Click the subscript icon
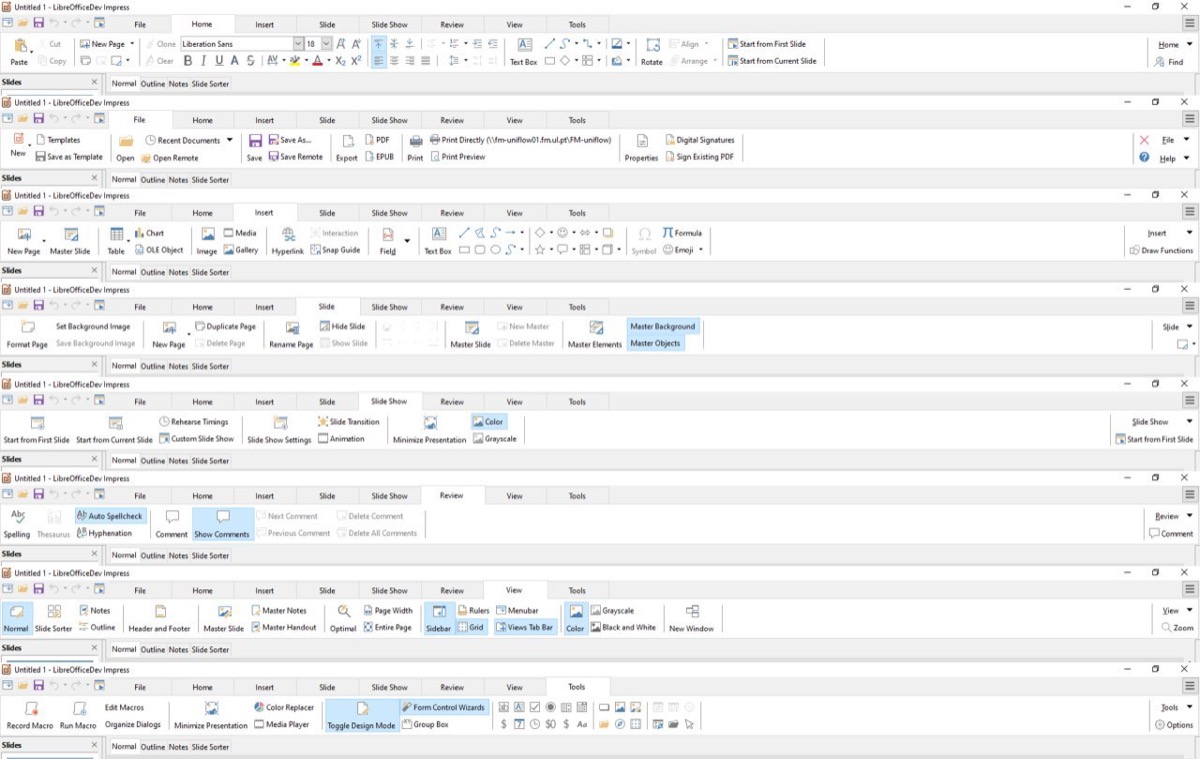The height and width of the screenshot is (759, 1200). click(x=341, y=61)
